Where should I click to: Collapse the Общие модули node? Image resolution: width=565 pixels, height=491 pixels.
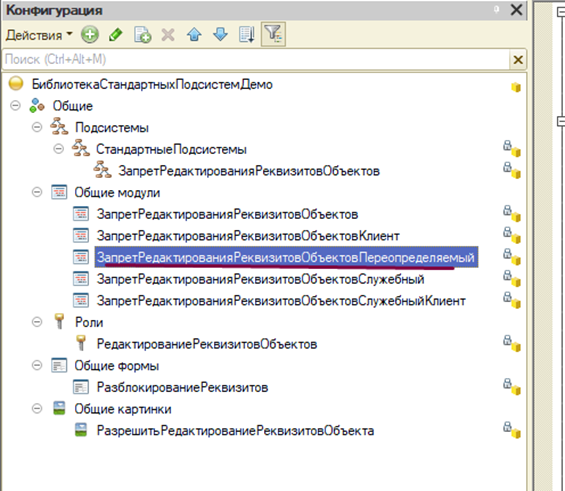(37, 192)
